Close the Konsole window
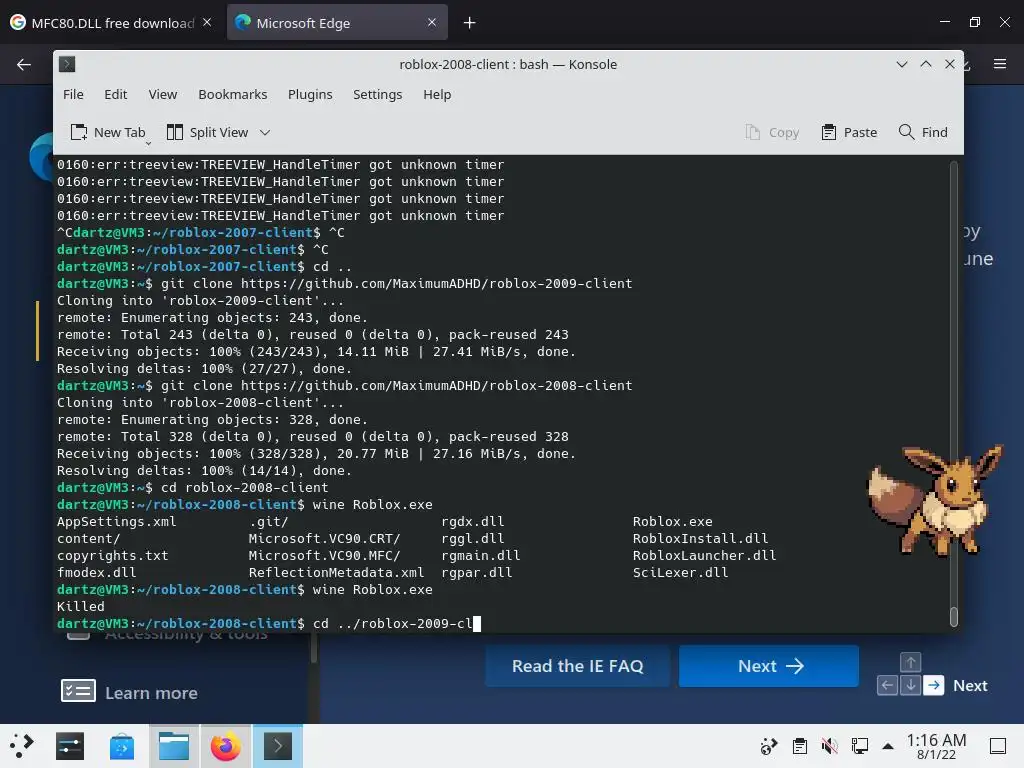Image resolution: width=1024 pixels, height=768 pixels. (950, 64)
